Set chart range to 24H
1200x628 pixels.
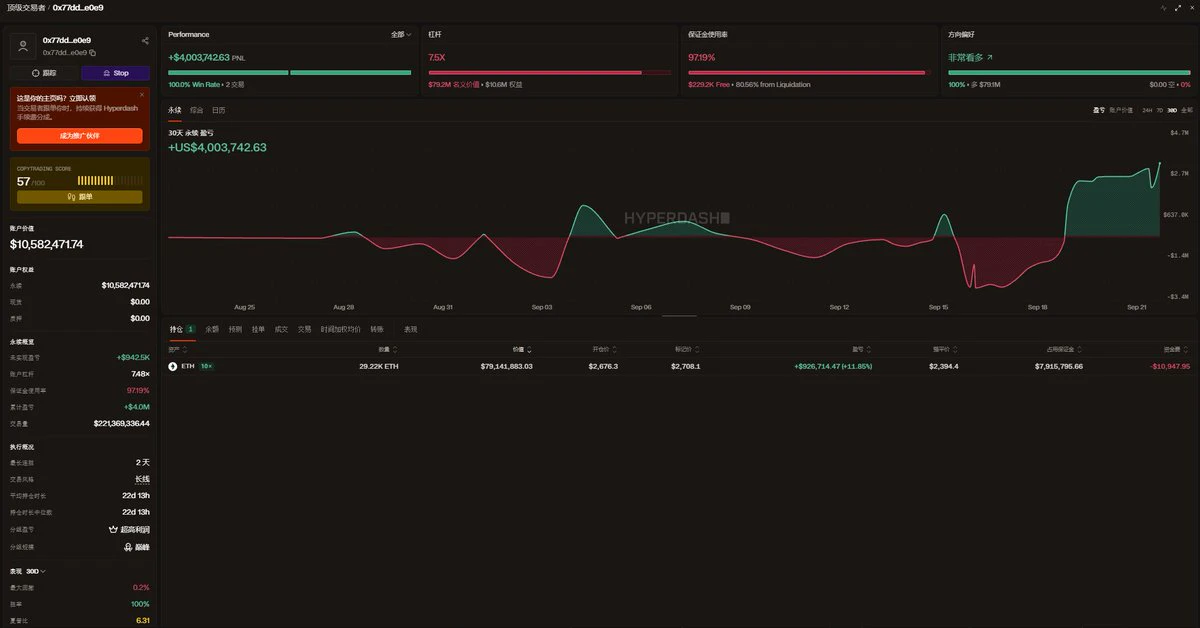tap(1147, 109)
